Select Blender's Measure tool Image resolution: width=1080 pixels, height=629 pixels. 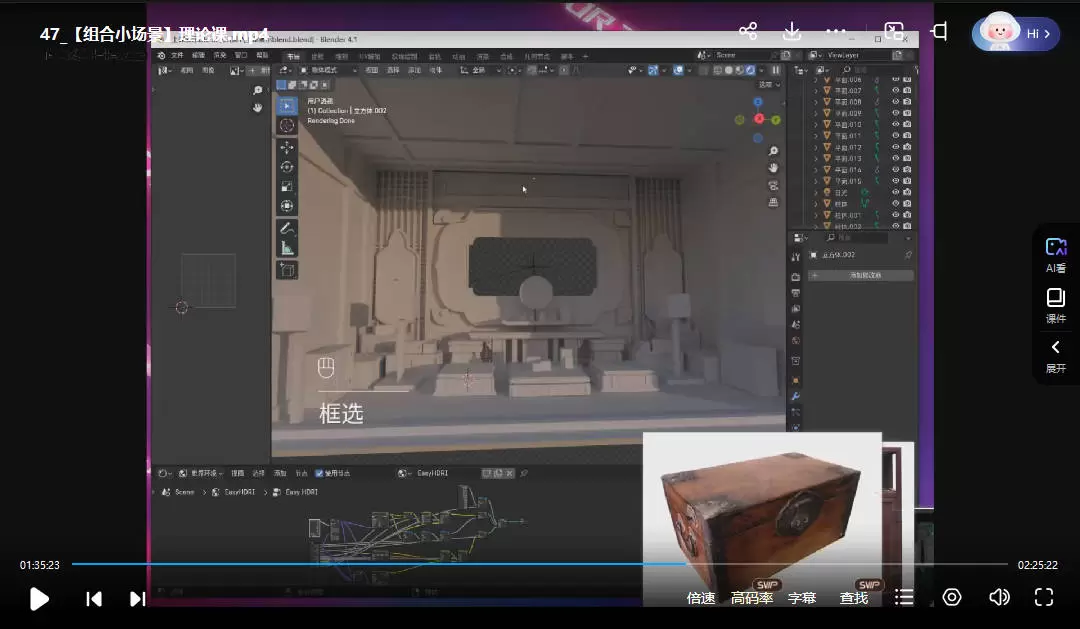(287, 248)
